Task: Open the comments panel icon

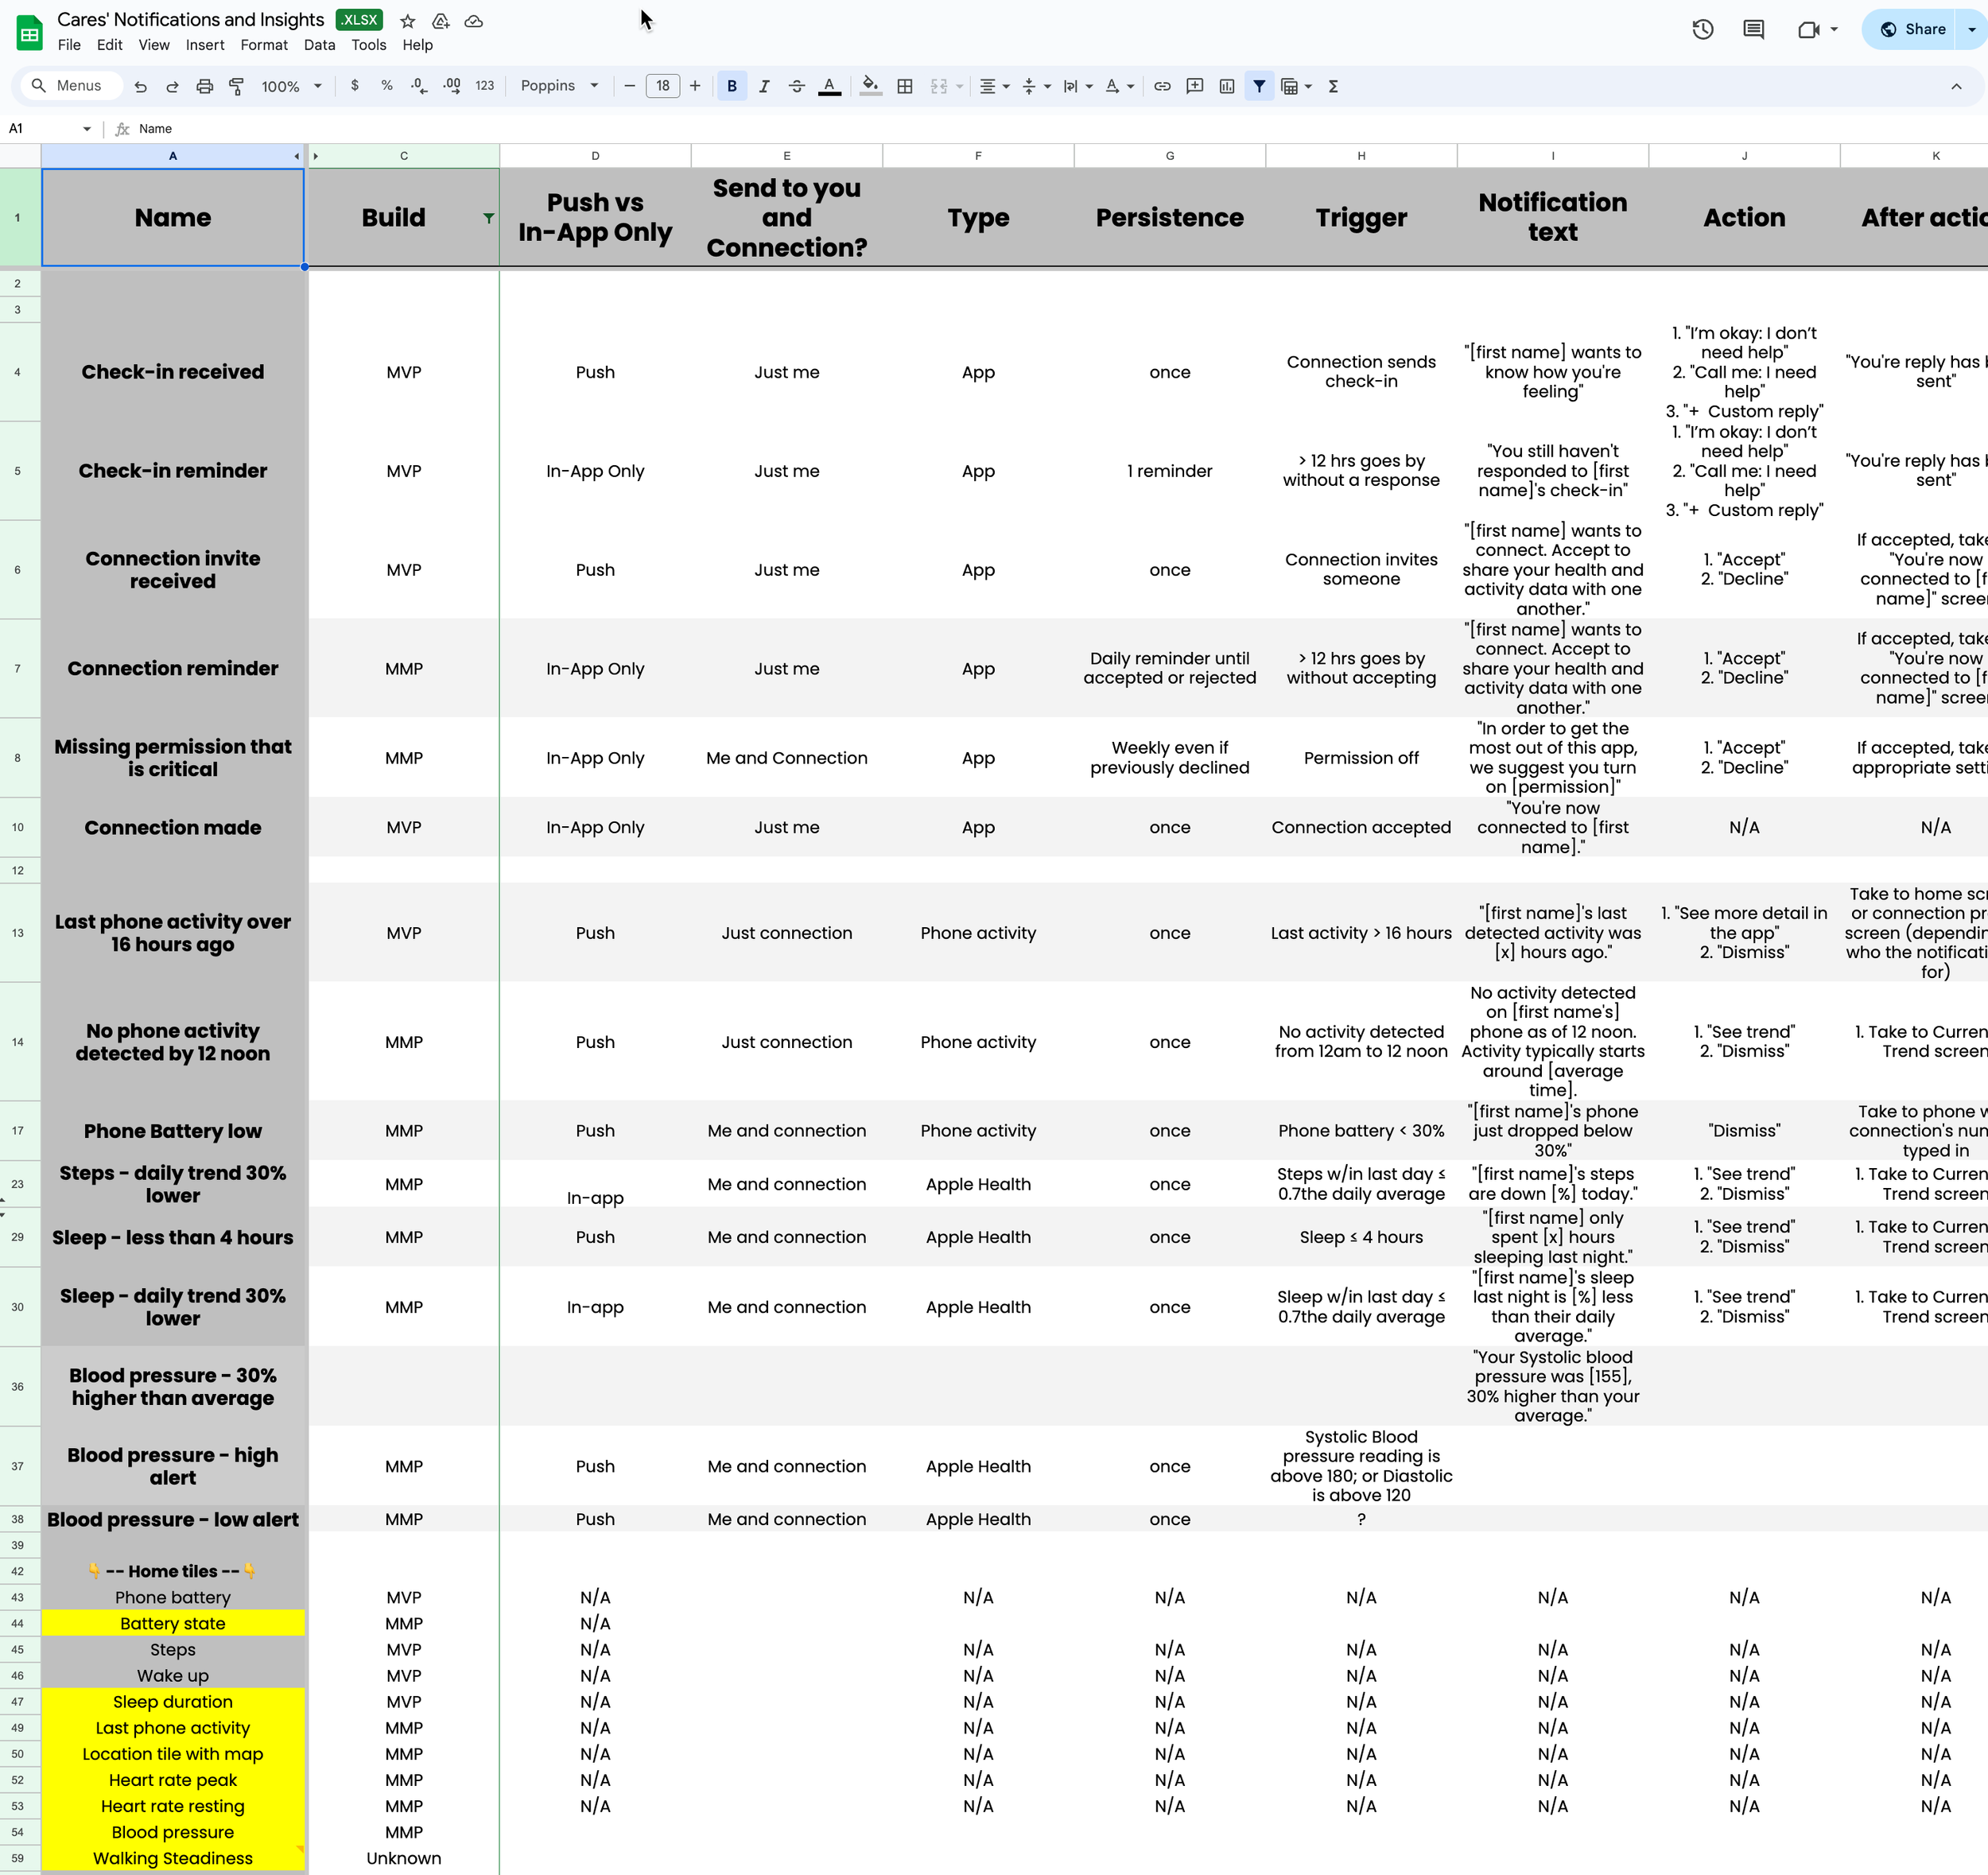Action: point(1753,29)
